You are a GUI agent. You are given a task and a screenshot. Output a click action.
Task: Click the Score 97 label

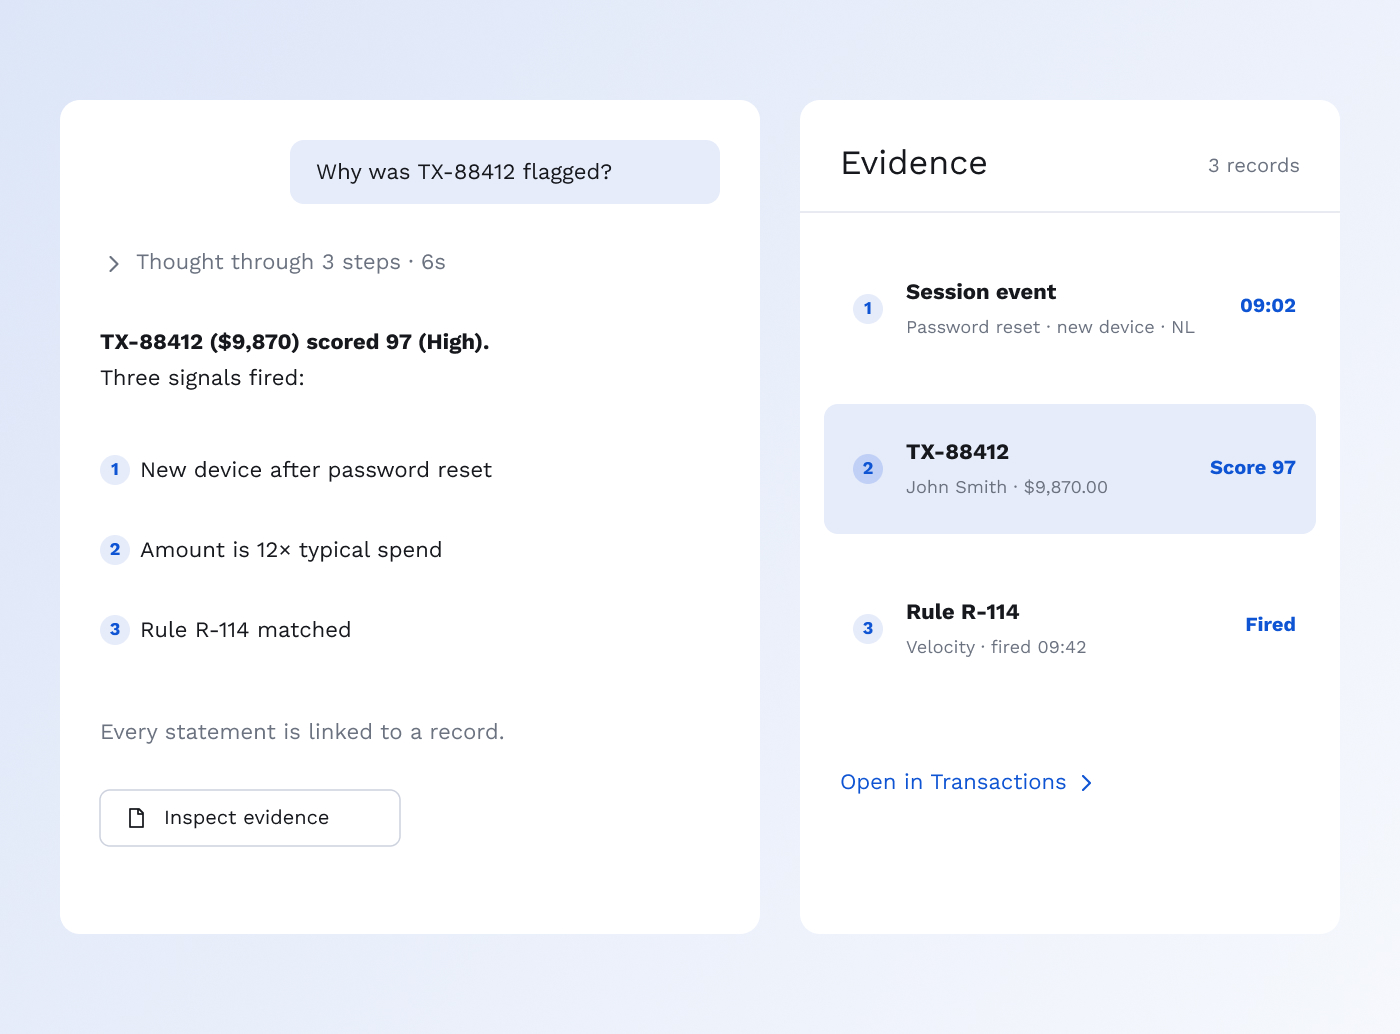[x=1253, y=468]
